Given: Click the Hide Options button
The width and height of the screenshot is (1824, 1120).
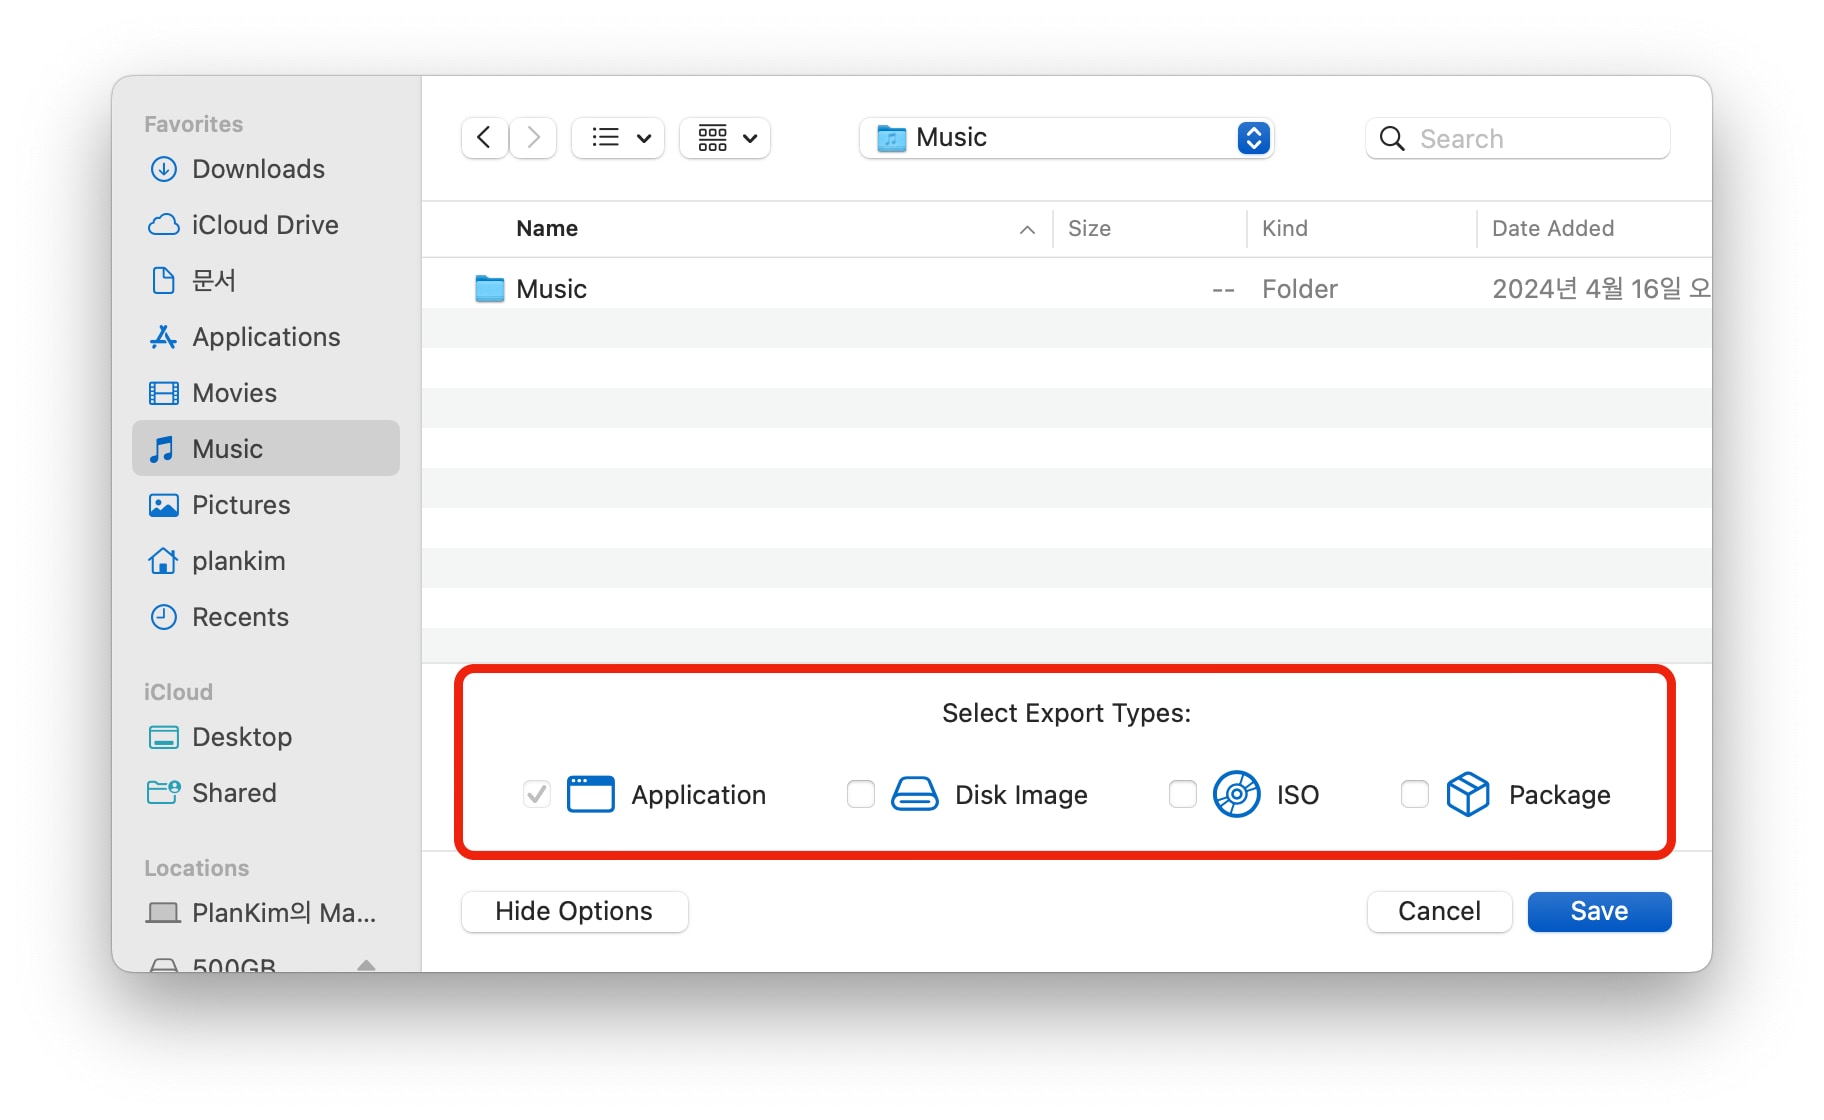Looking at the screenshot, I should tap(574, 911).
